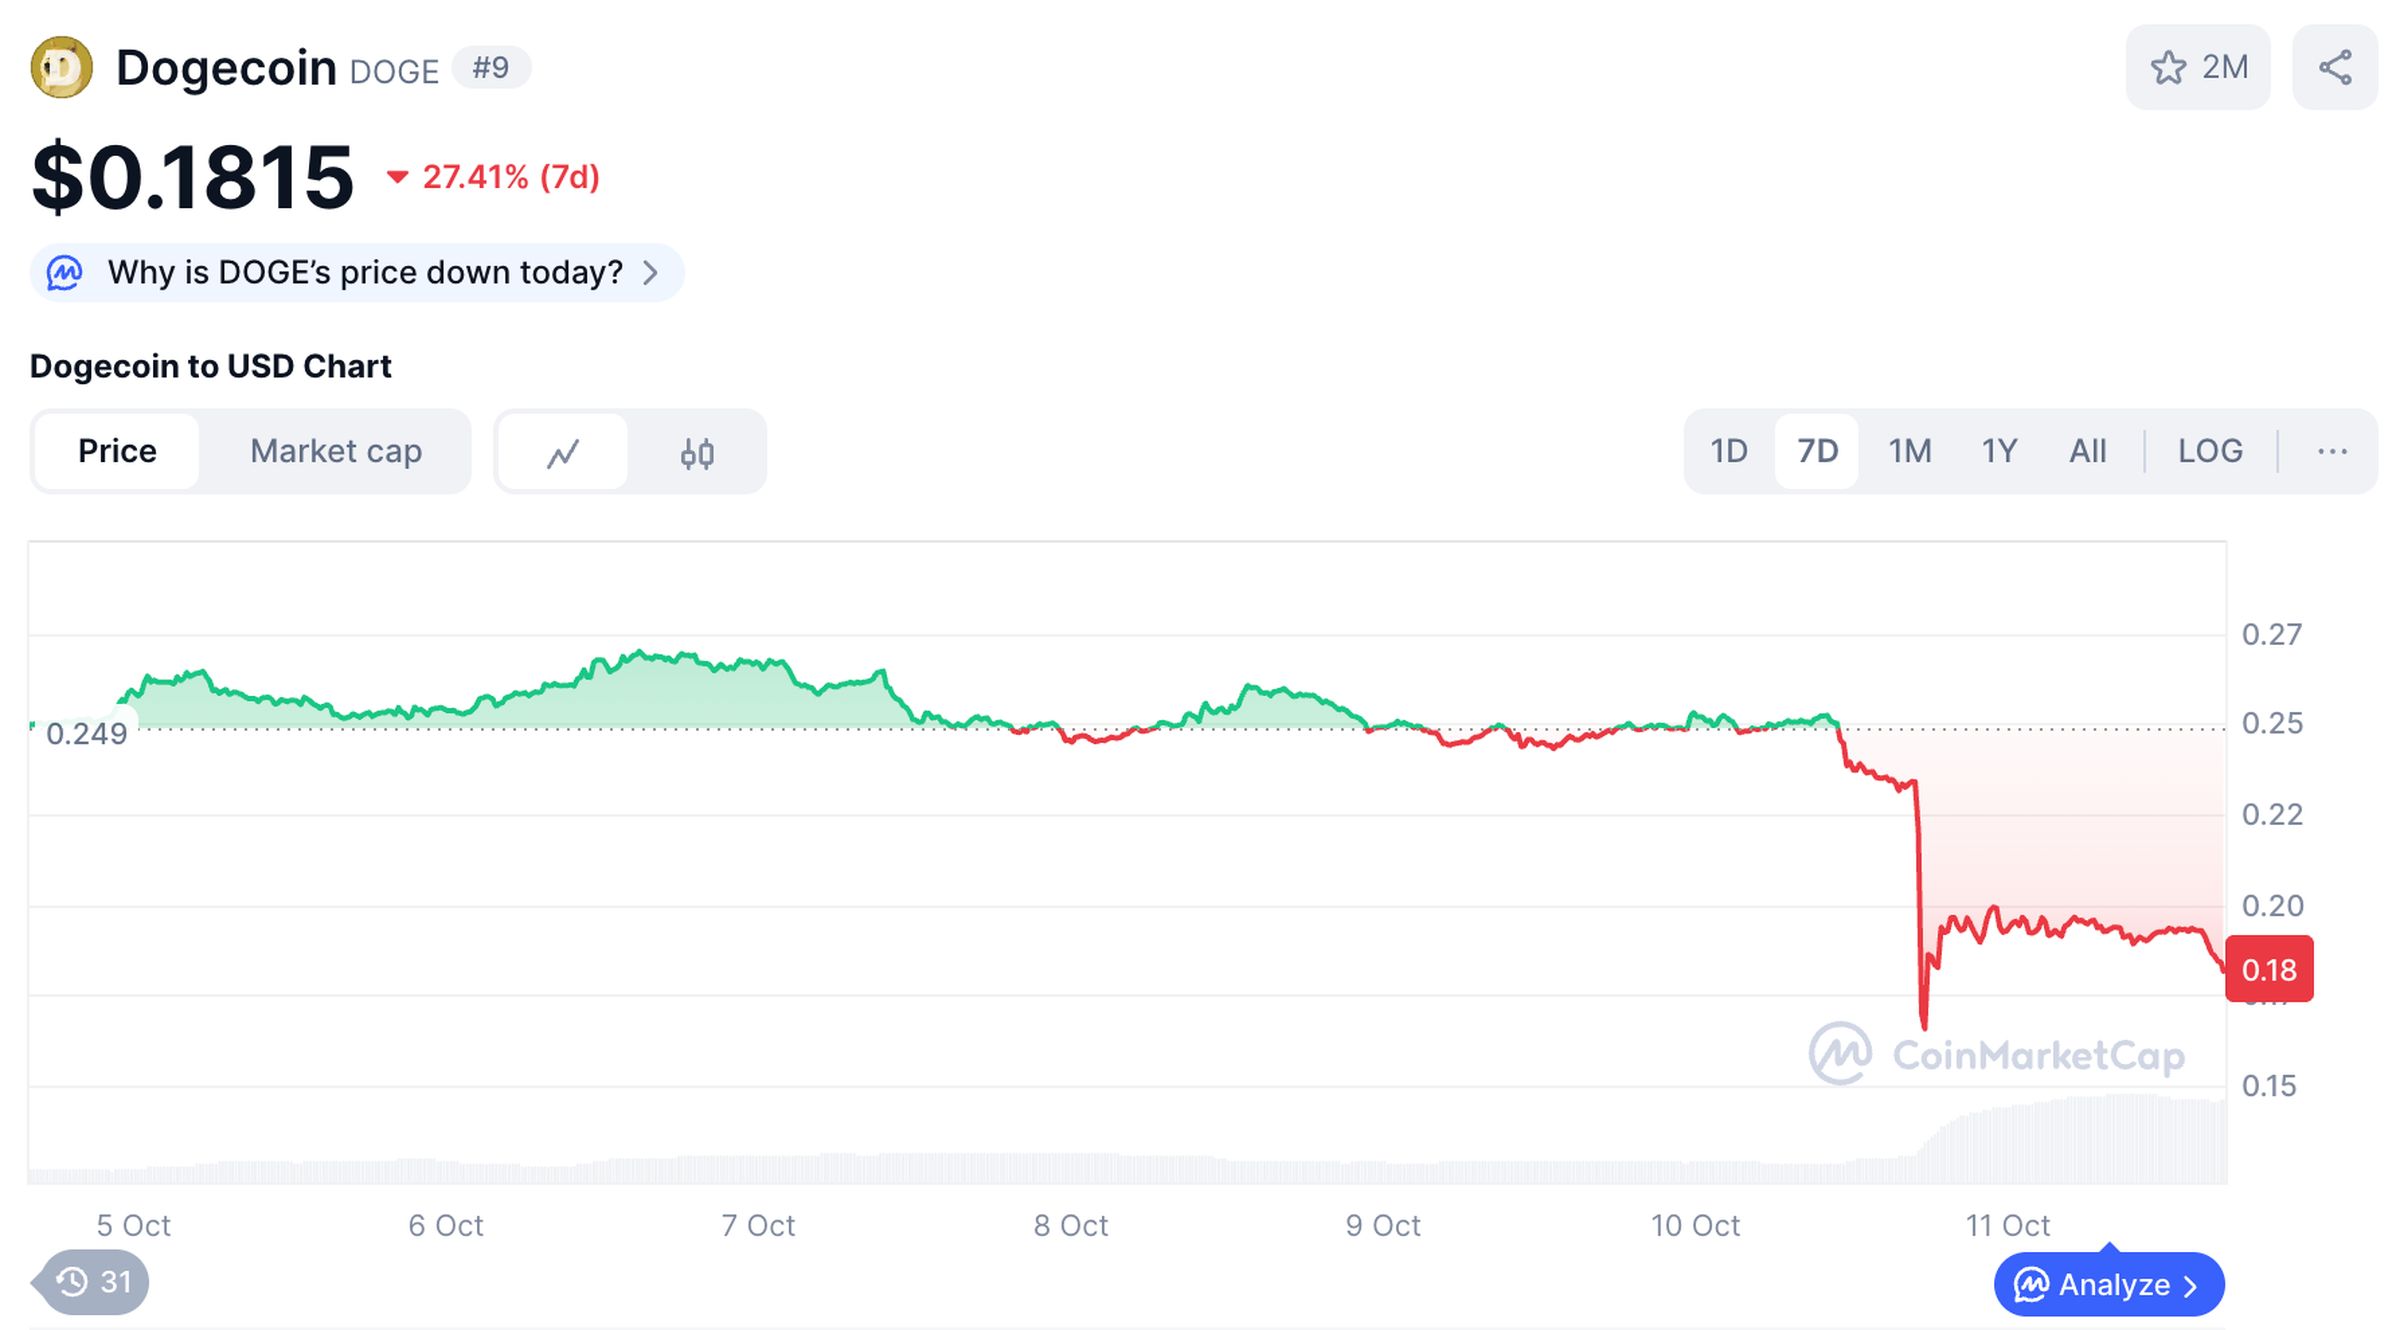Open the history clock icon labeled 31

pos(93,1281)
